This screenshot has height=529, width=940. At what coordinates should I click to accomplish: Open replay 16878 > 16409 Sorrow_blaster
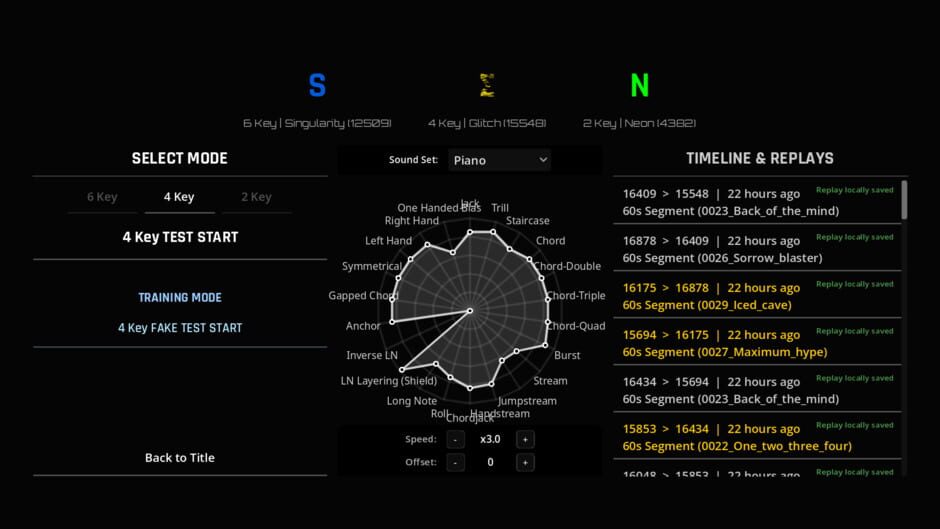coord(757,249)
